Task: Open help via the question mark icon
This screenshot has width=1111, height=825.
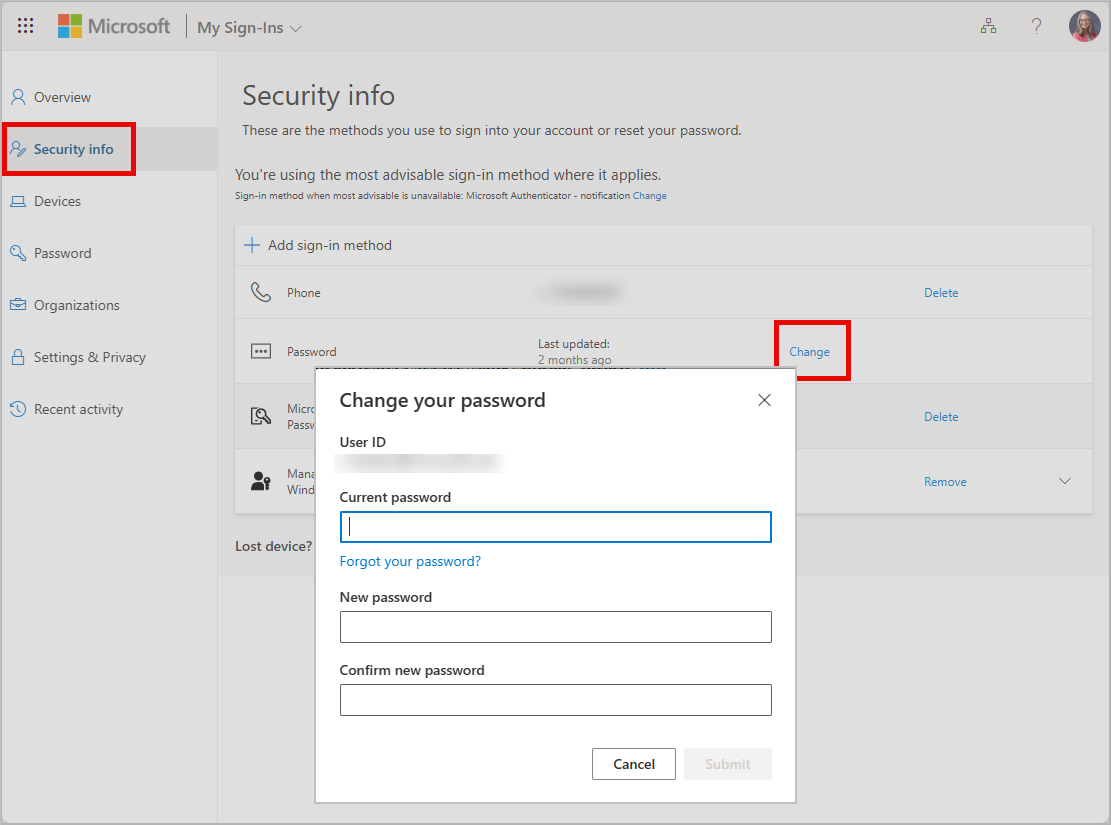Action: [1036, 26]
